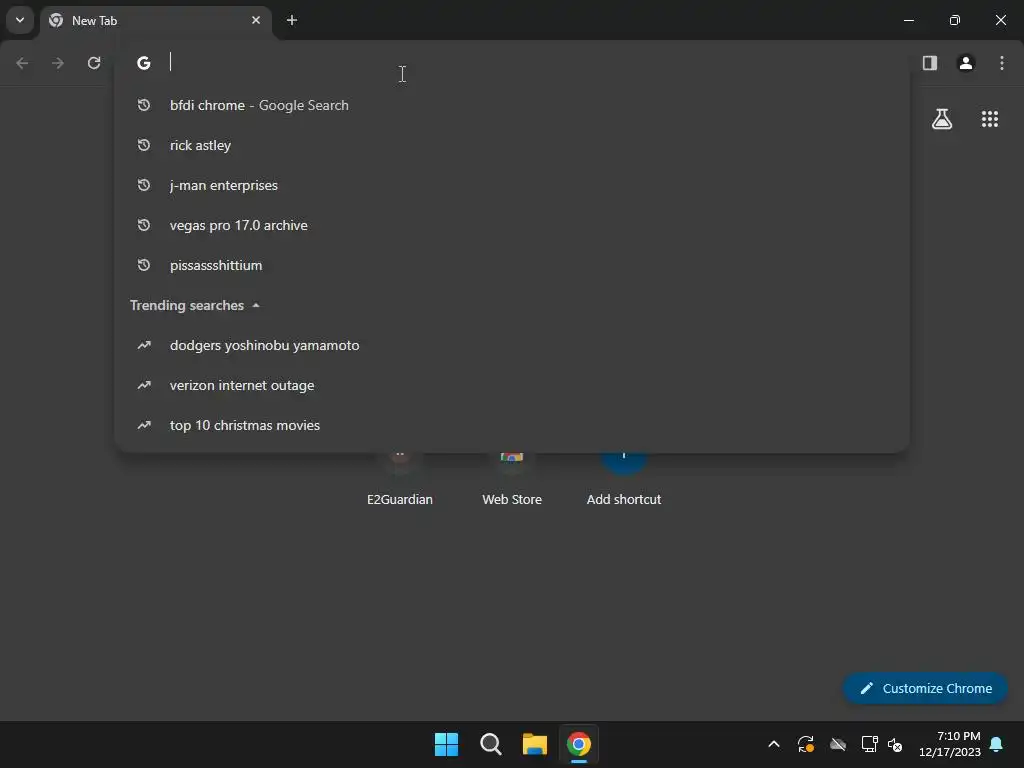The image size is (1024, 768).
Task: Select j-man enterprises suggestion
Action: tap(512, 185)
